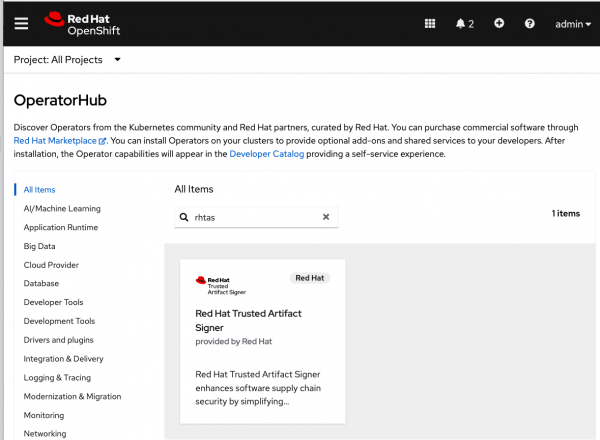Clear the rhtas search text
The image size is (600, 440).
point(325,217)
